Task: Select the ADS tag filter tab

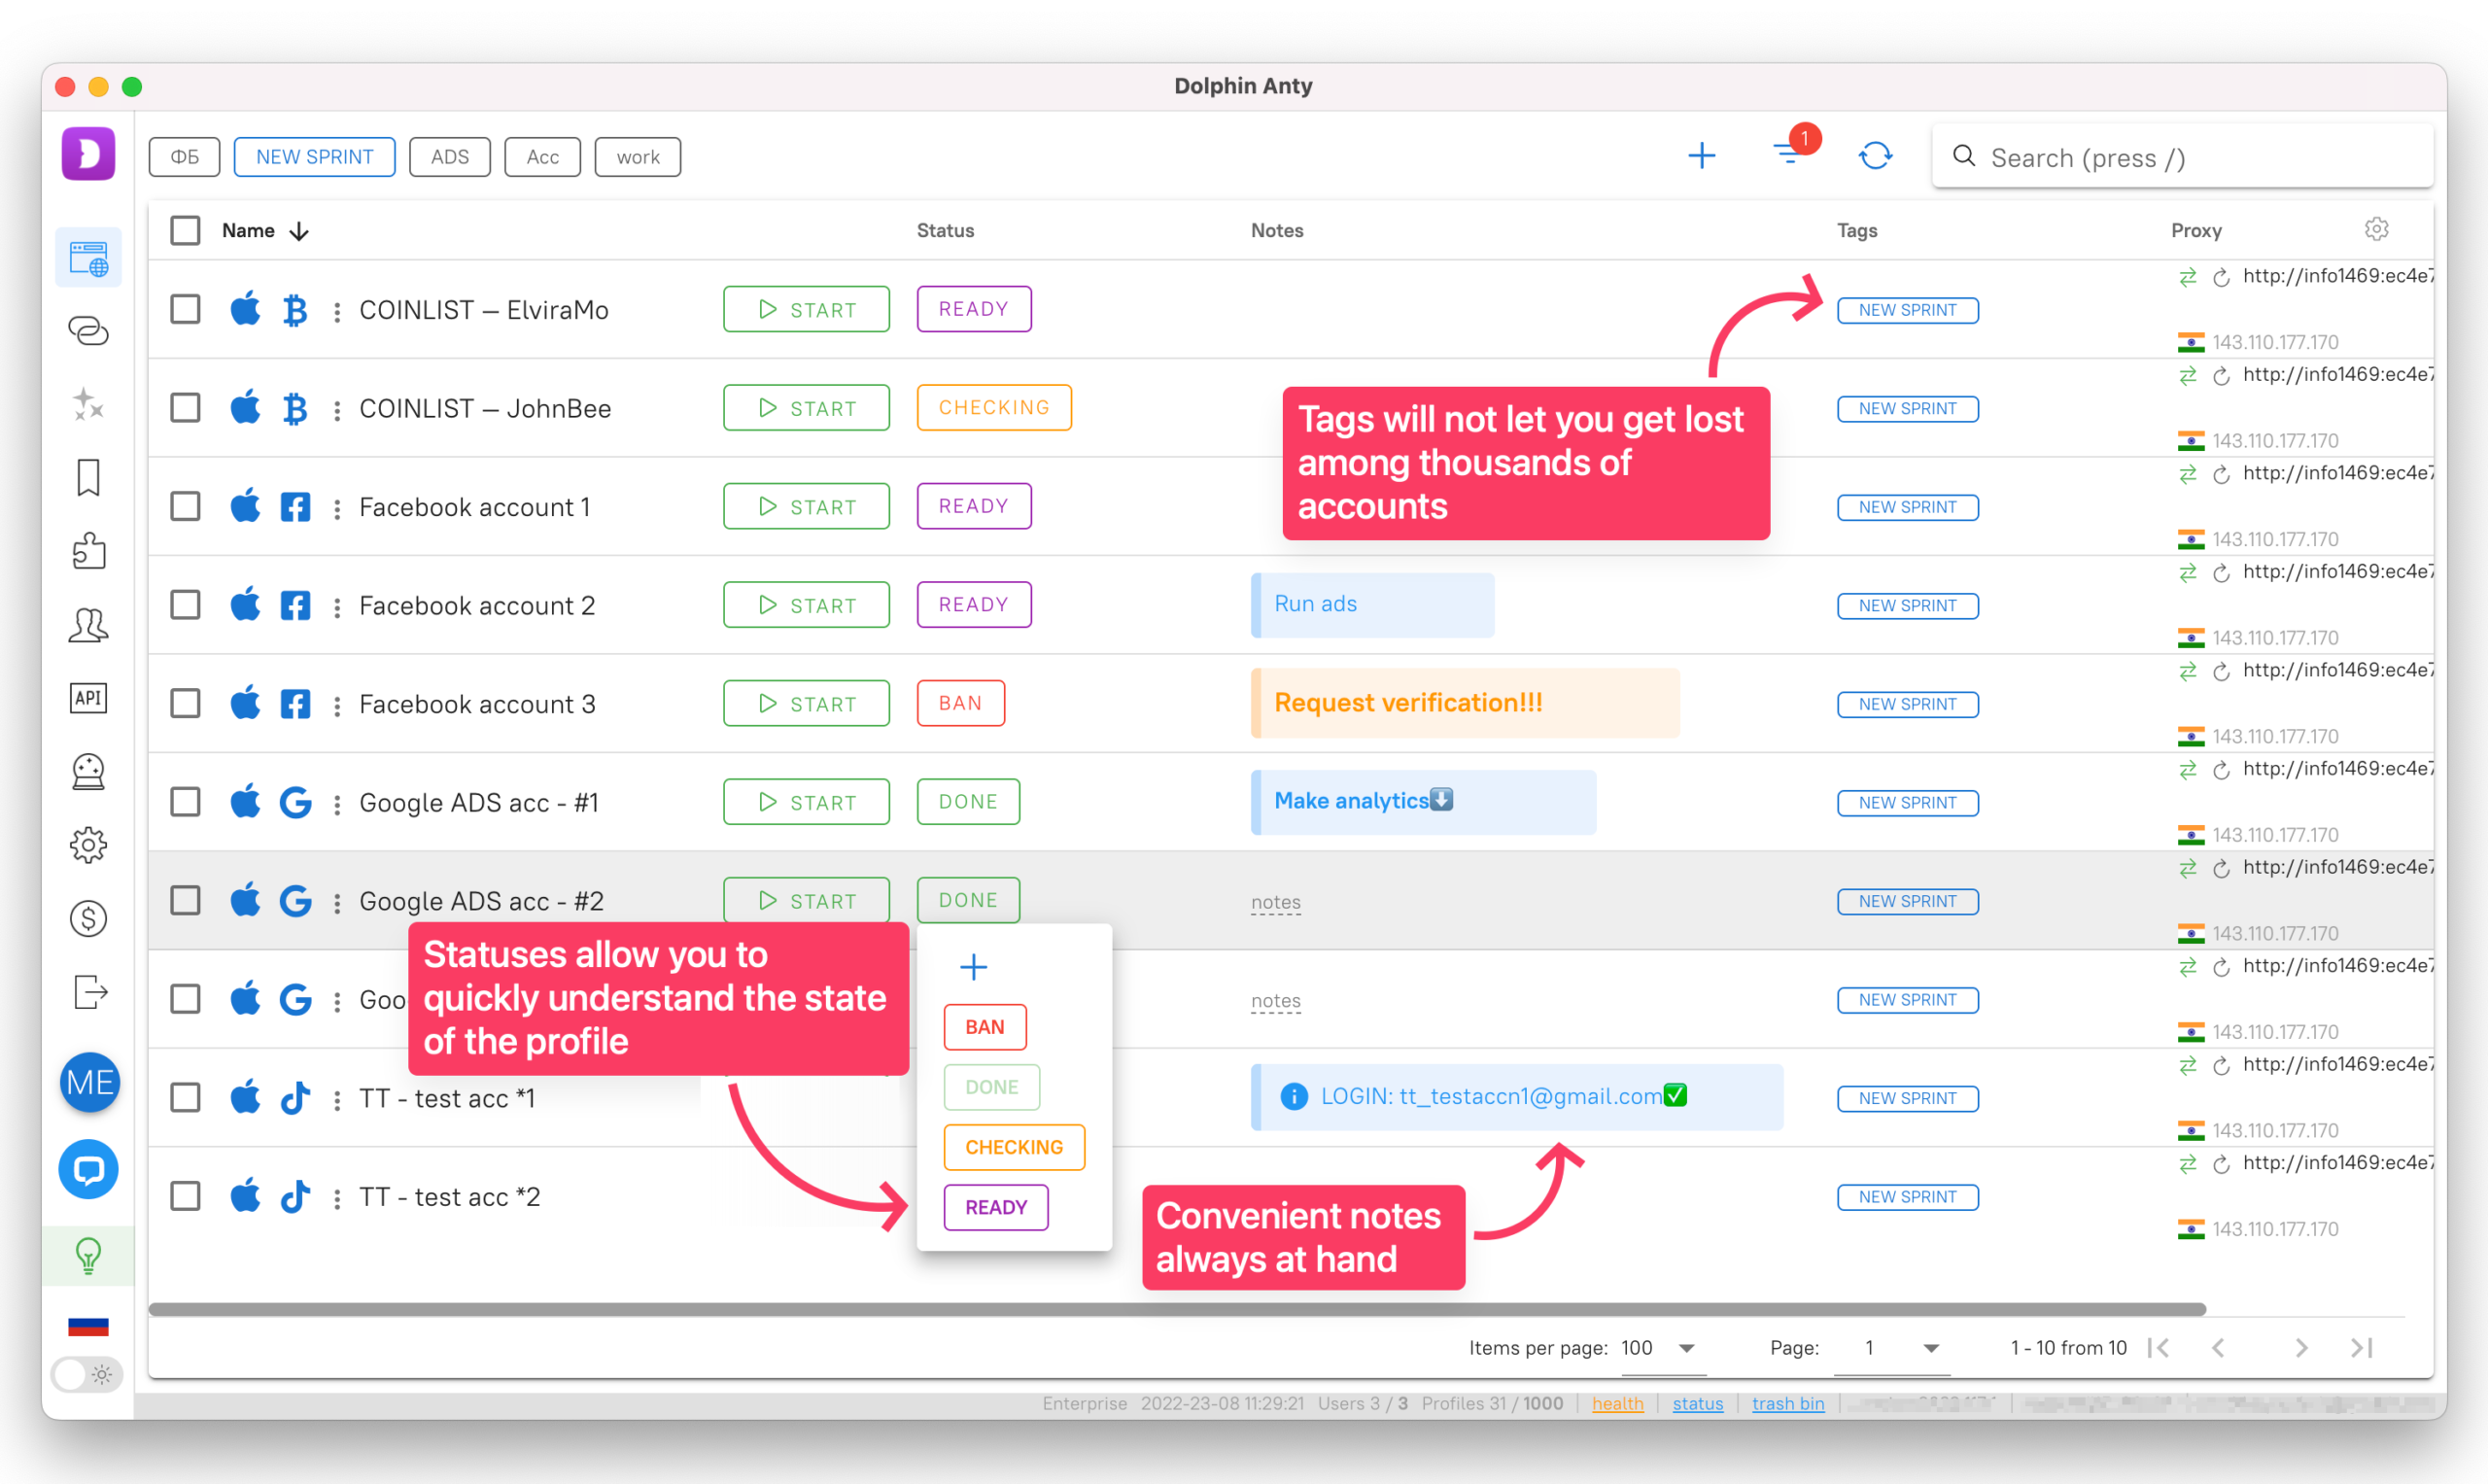Action: tap(450, 157)
